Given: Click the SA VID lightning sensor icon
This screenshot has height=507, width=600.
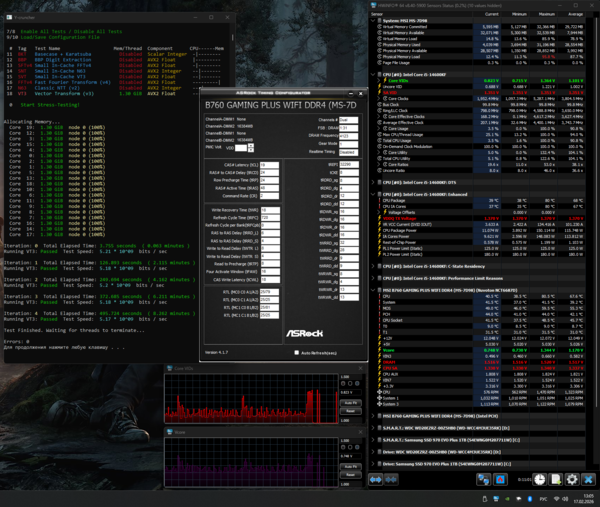Looking at the screenshot, I should [380, 93].
